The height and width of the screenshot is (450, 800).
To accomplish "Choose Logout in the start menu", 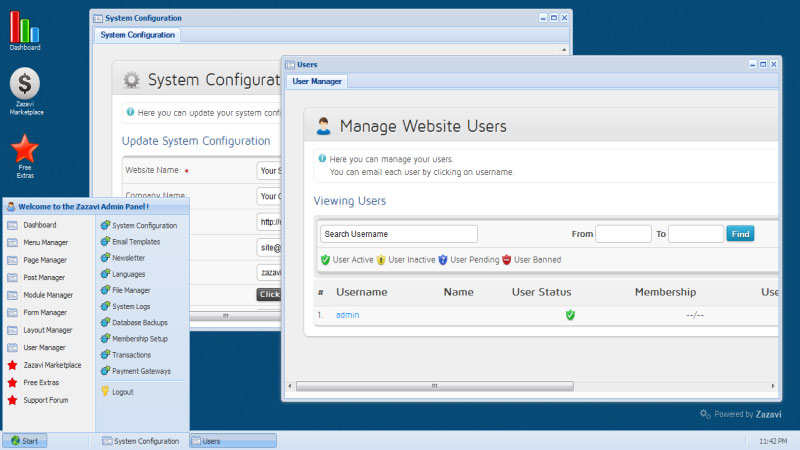I will point(122,391).
